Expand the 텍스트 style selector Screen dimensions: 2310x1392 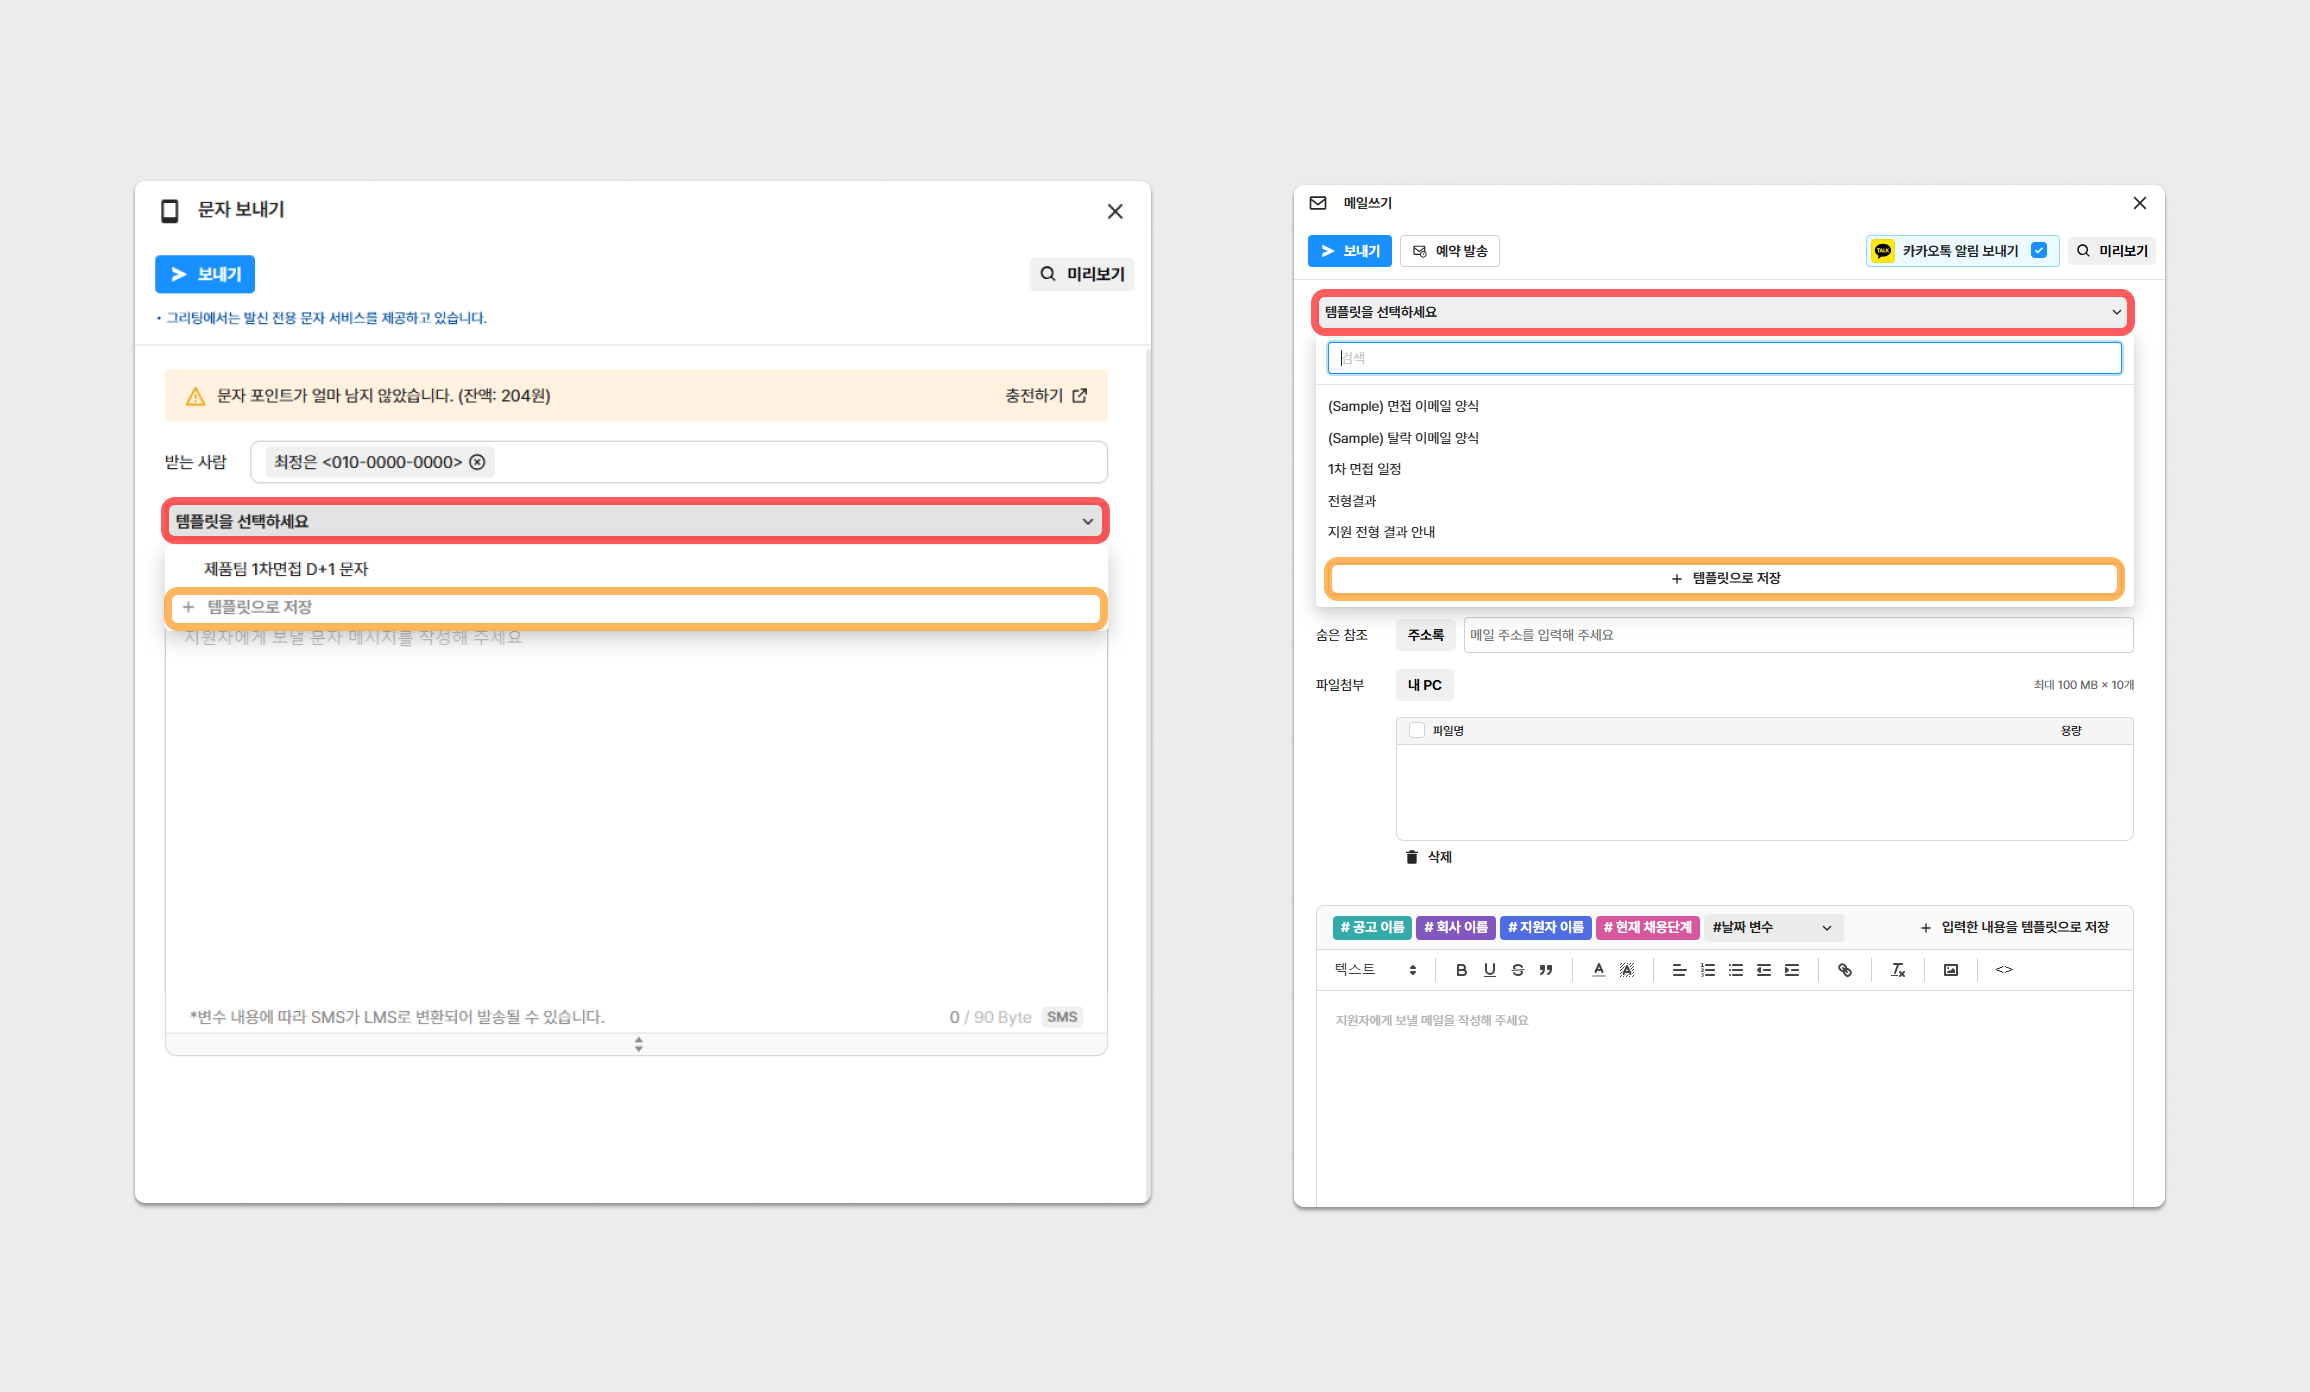click(1375, 970)
